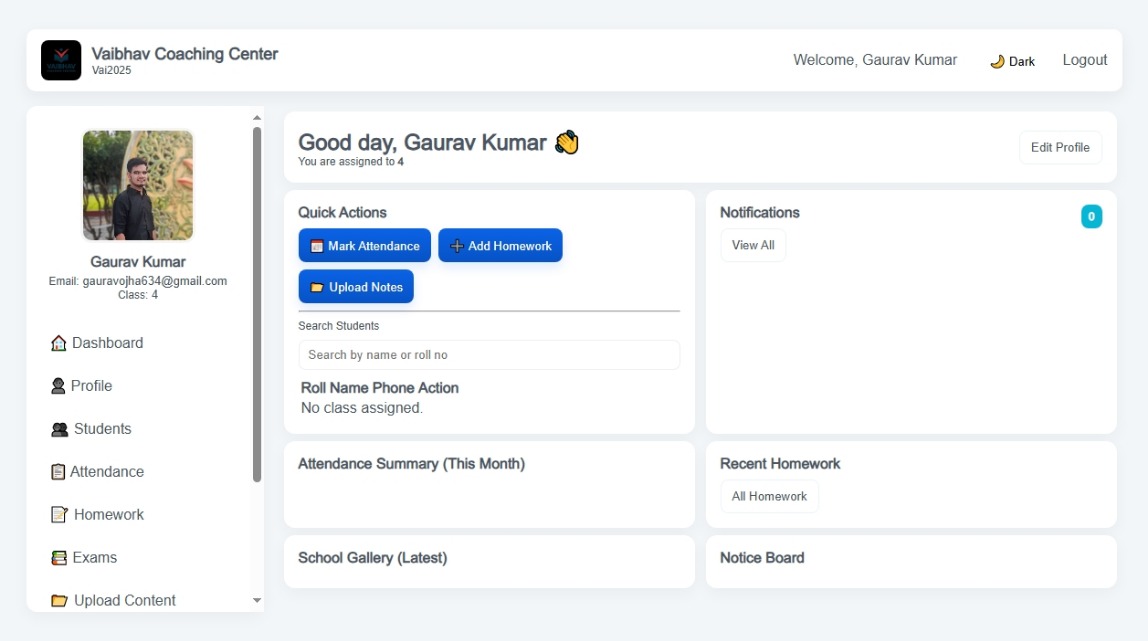Click the group icon beside Students
Image resolution: width=1148 pixels, height=641 pixels.
(60, 429)
